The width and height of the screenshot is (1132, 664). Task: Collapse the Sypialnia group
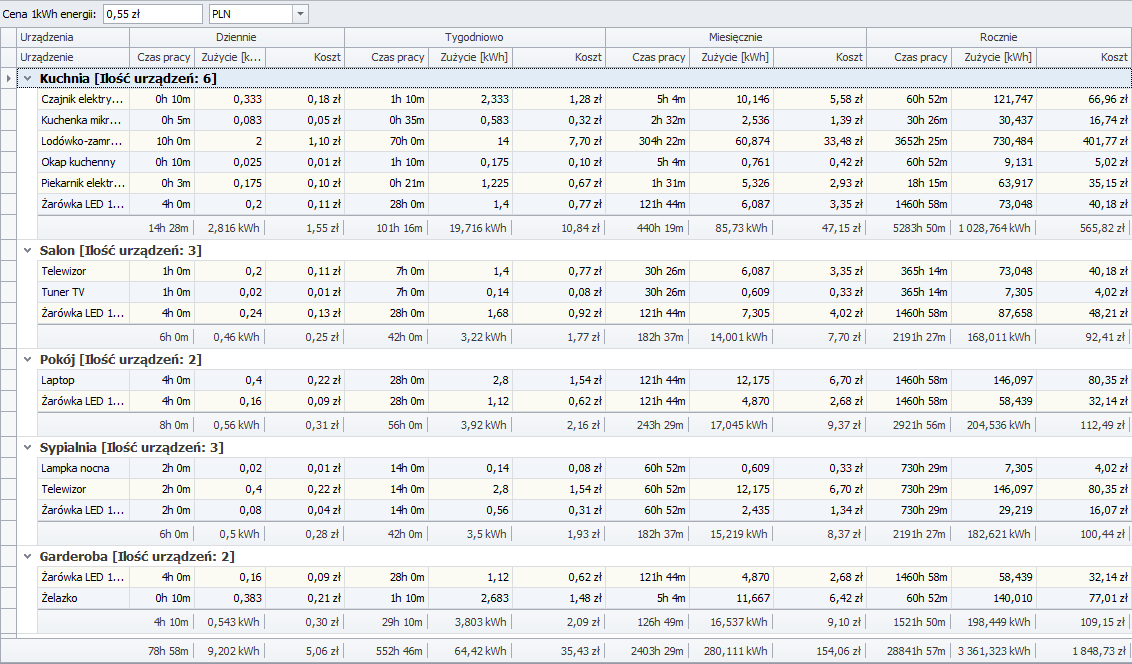28,447
